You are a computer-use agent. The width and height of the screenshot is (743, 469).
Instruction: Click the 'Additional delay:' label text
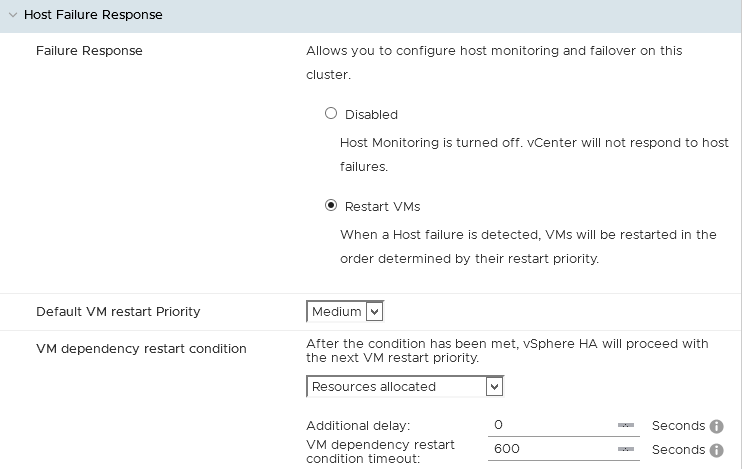point(358,426)
